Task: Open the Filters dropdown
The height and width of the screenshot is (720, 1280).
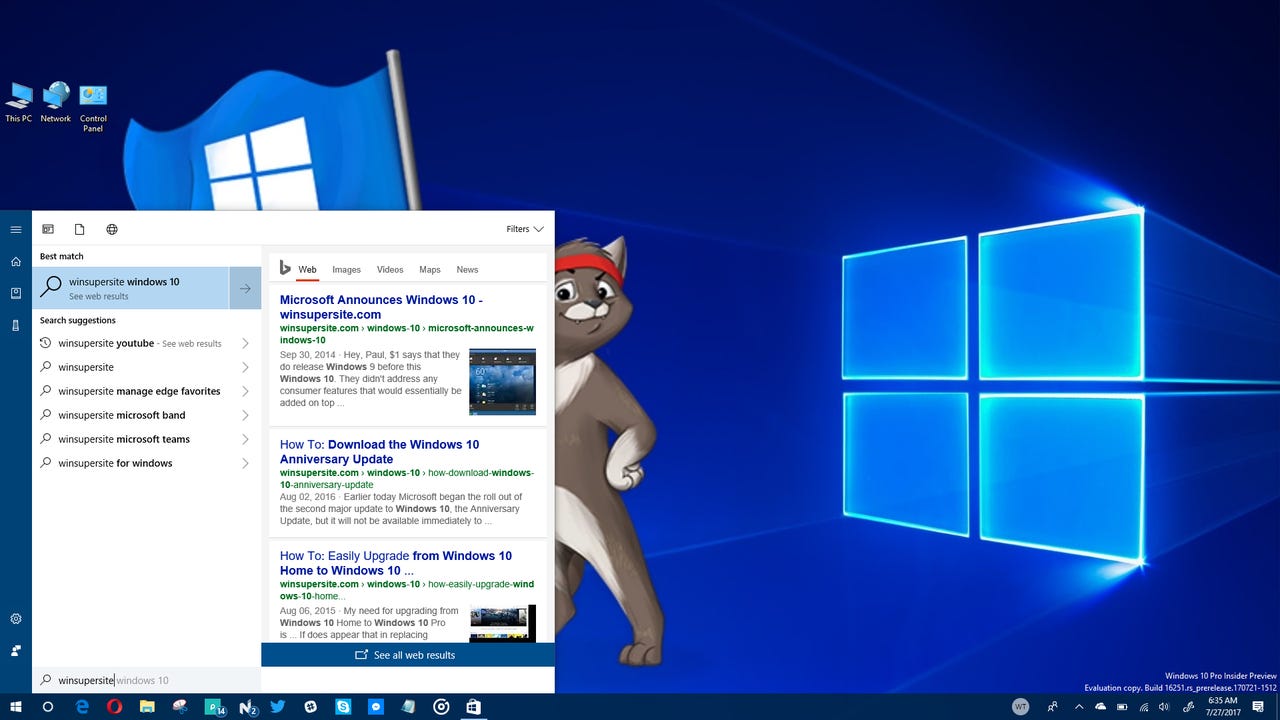Action: 524,228
